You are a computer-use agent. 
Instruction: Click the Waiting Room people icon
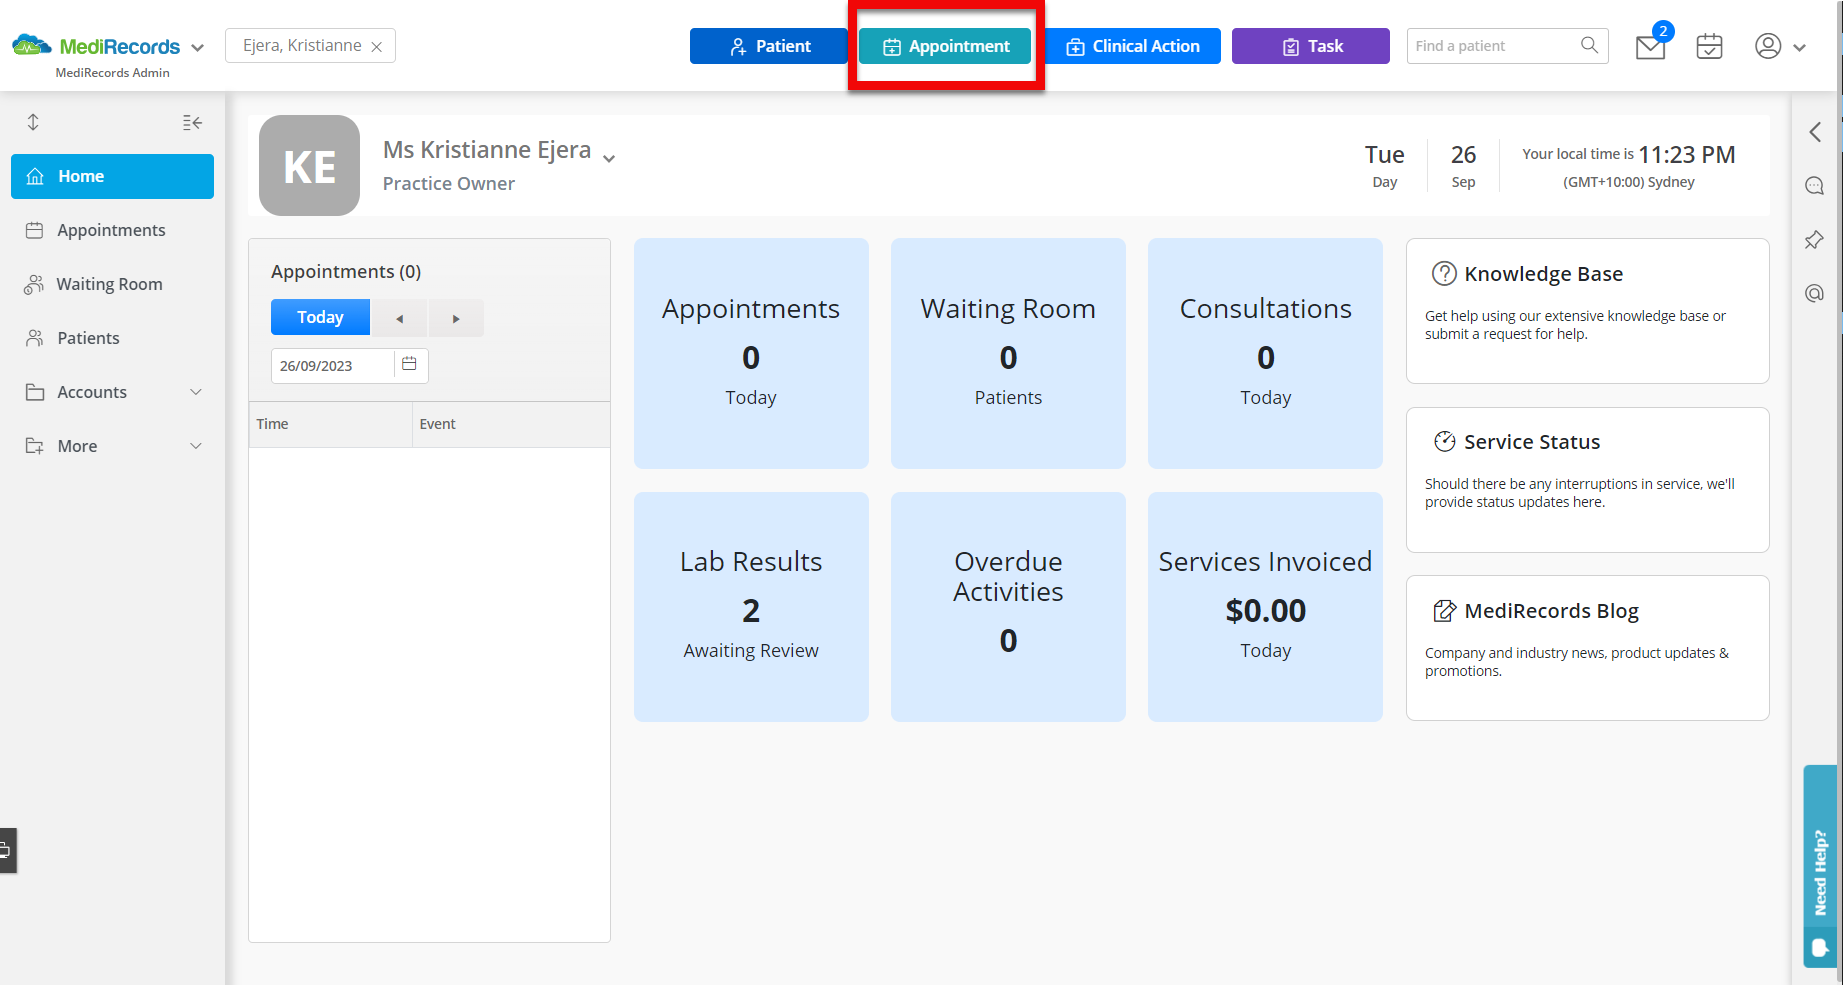pos(34,284)
